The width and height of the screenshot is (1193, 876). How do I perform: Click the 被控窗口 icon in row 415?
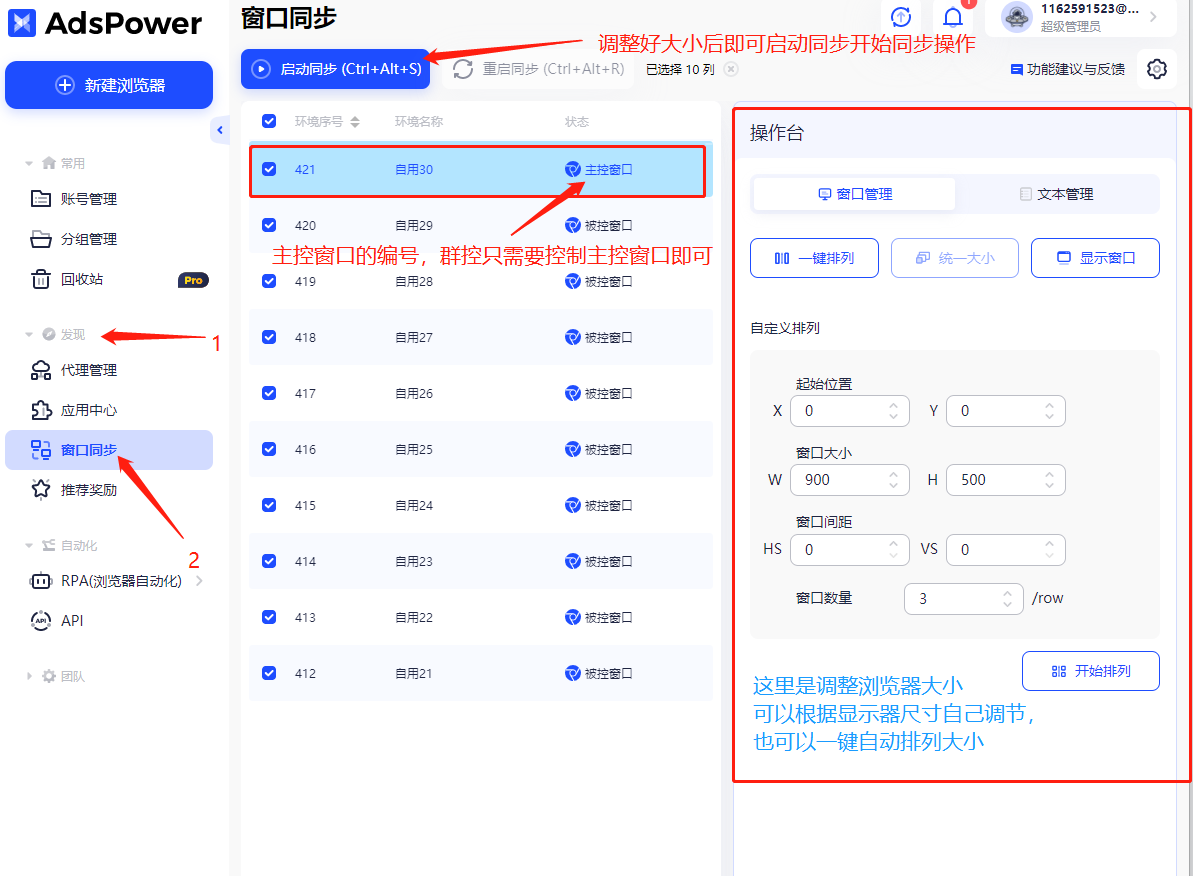(x=573, y=505)
